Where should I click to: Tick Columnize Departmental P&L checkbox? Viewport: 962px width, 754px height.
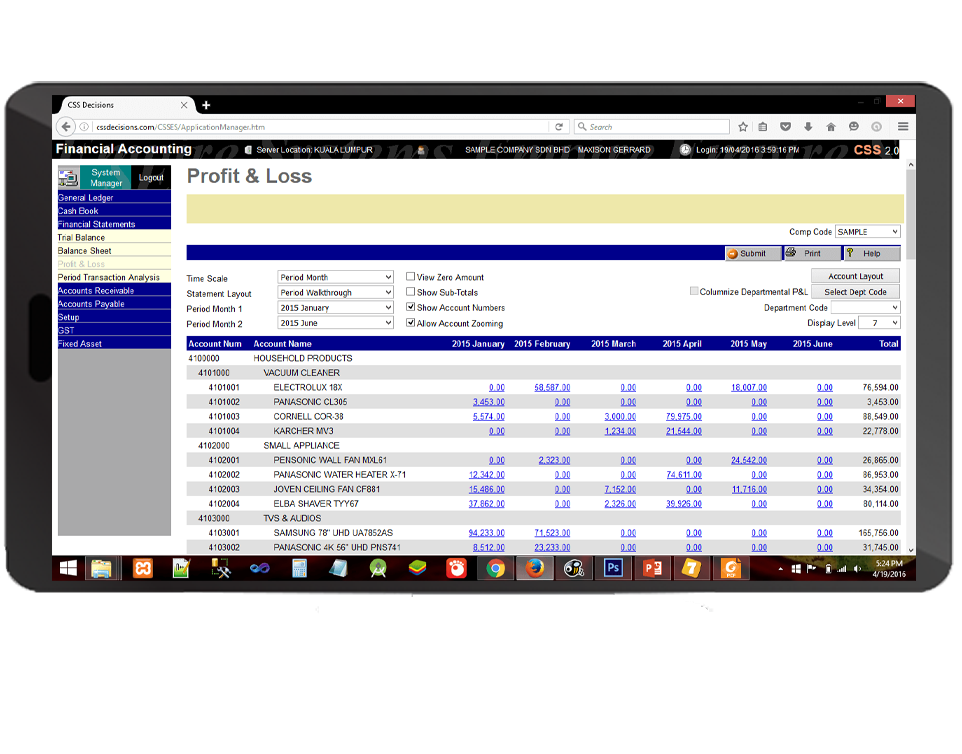[694, 291]
